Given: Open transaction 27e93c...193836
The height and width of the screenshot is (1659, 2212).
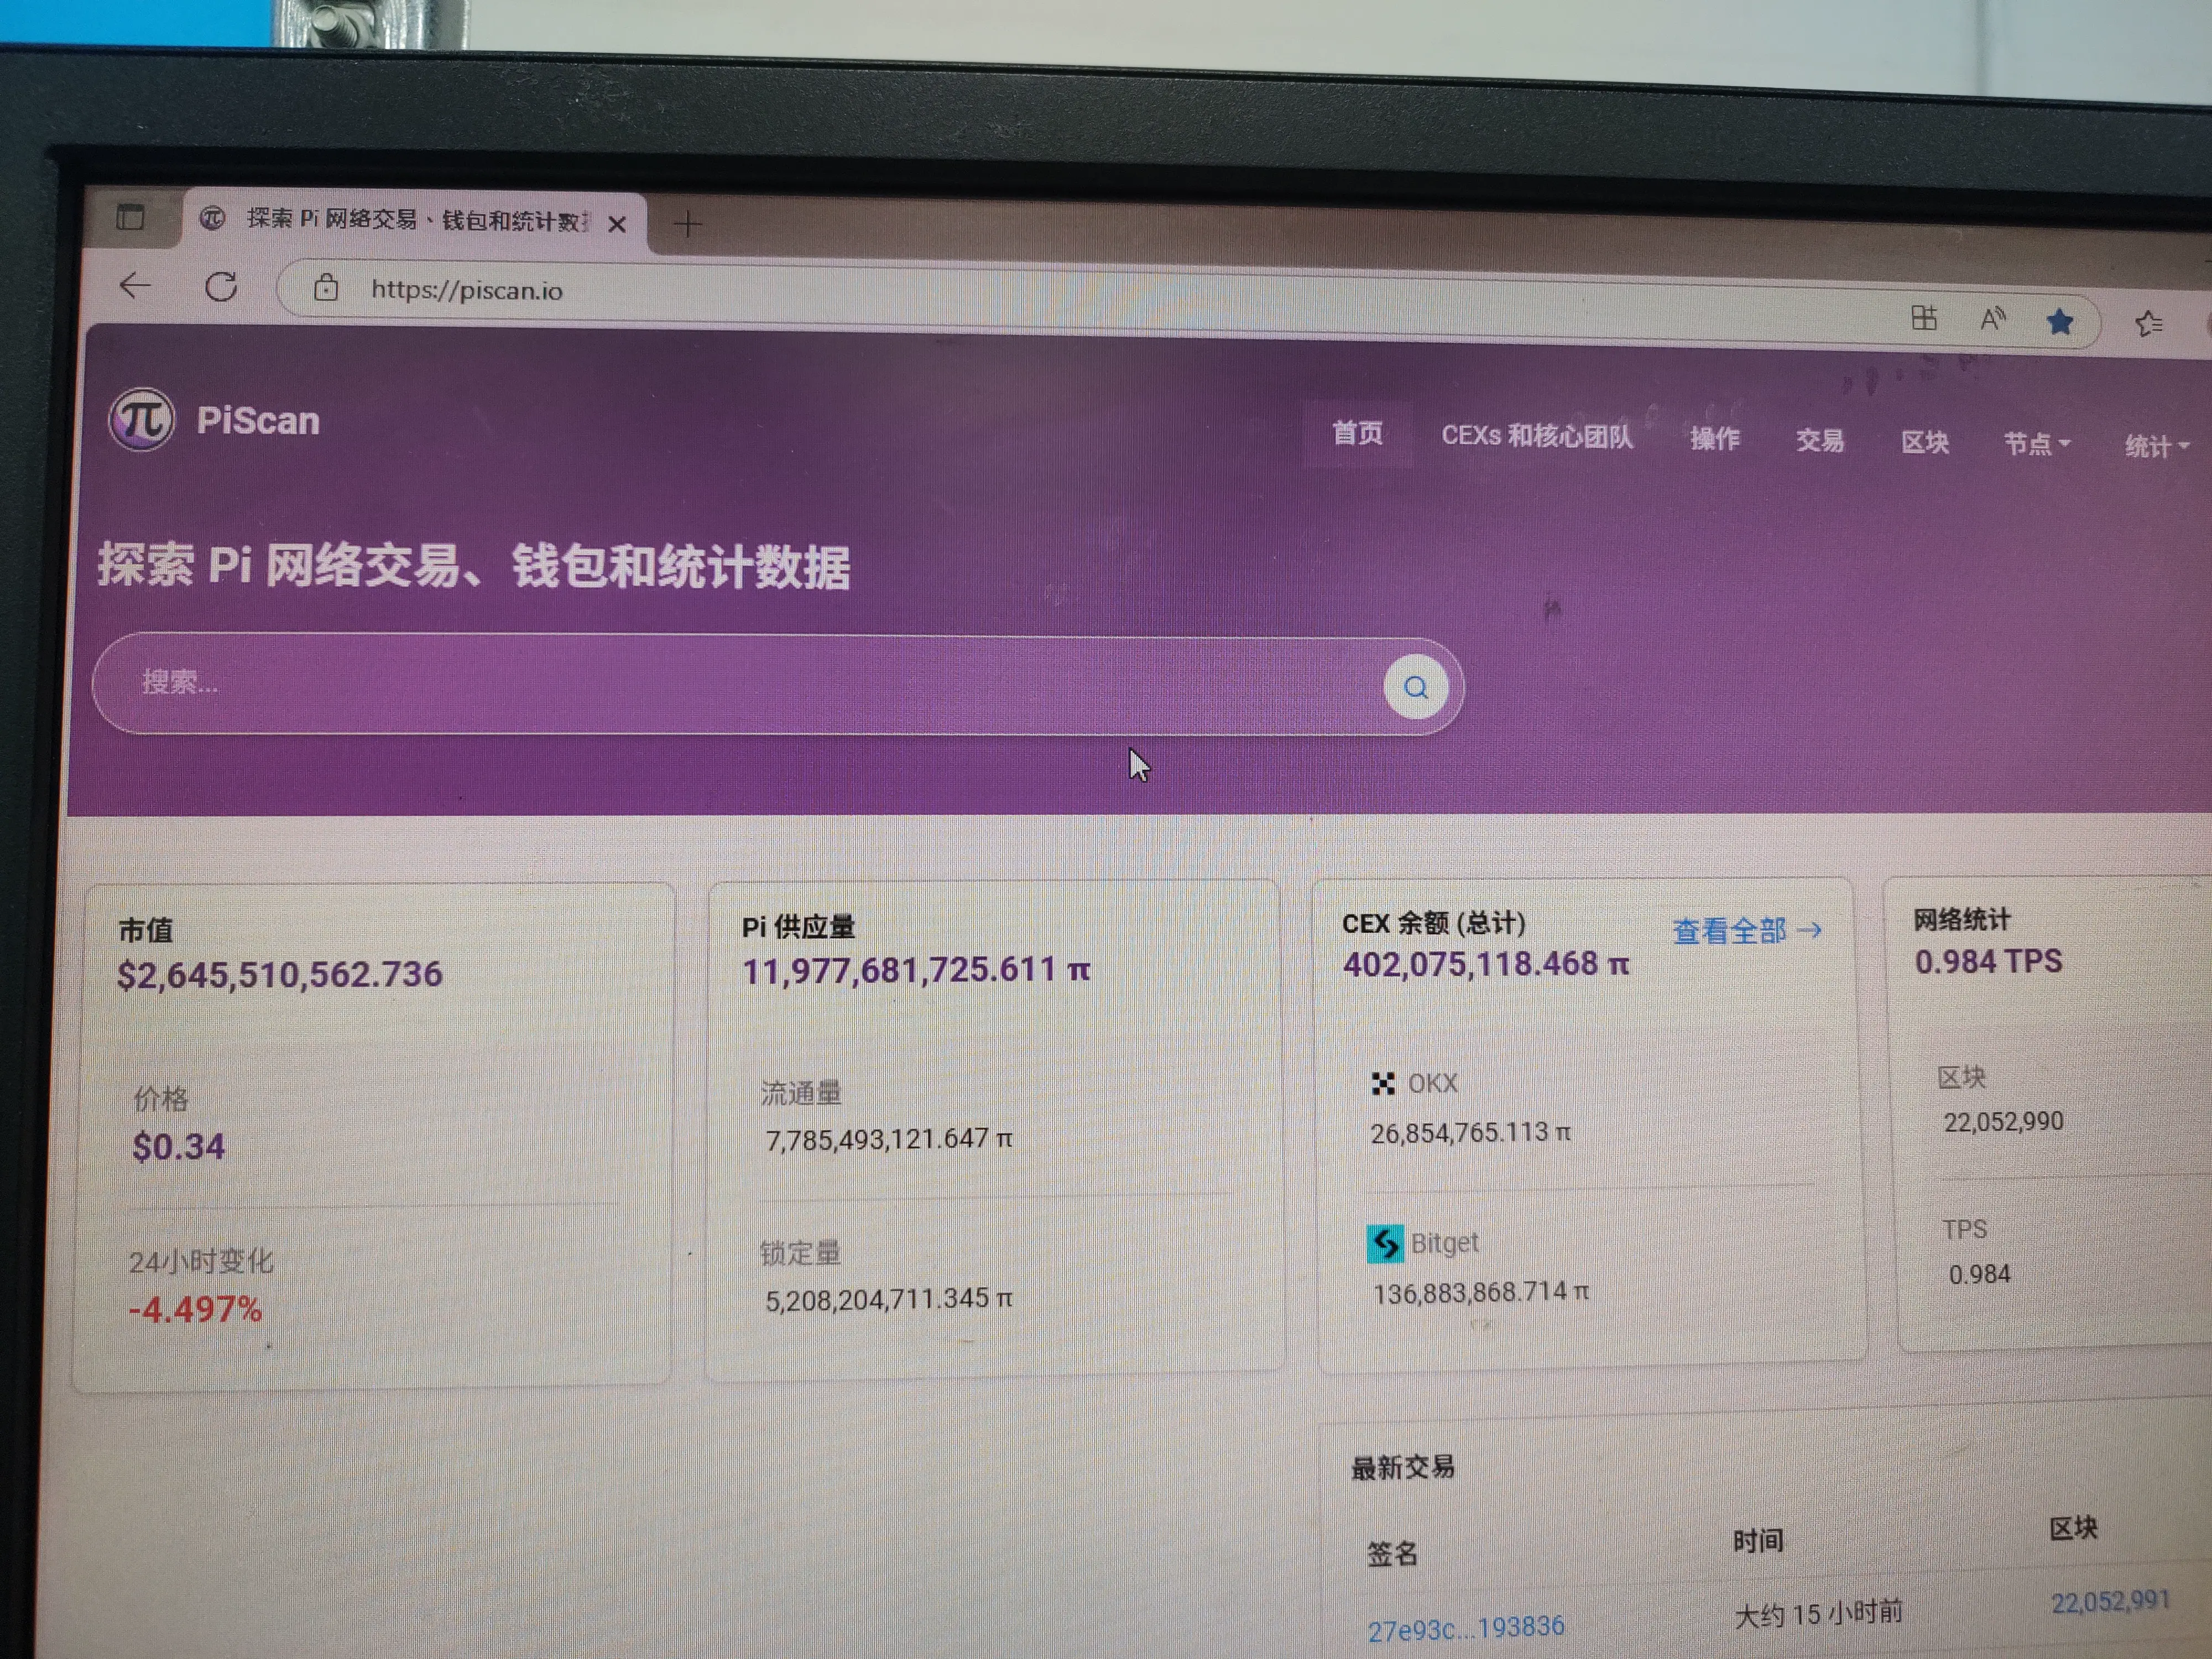Looking at the screenshot, I should [x=1466, y=1629].
